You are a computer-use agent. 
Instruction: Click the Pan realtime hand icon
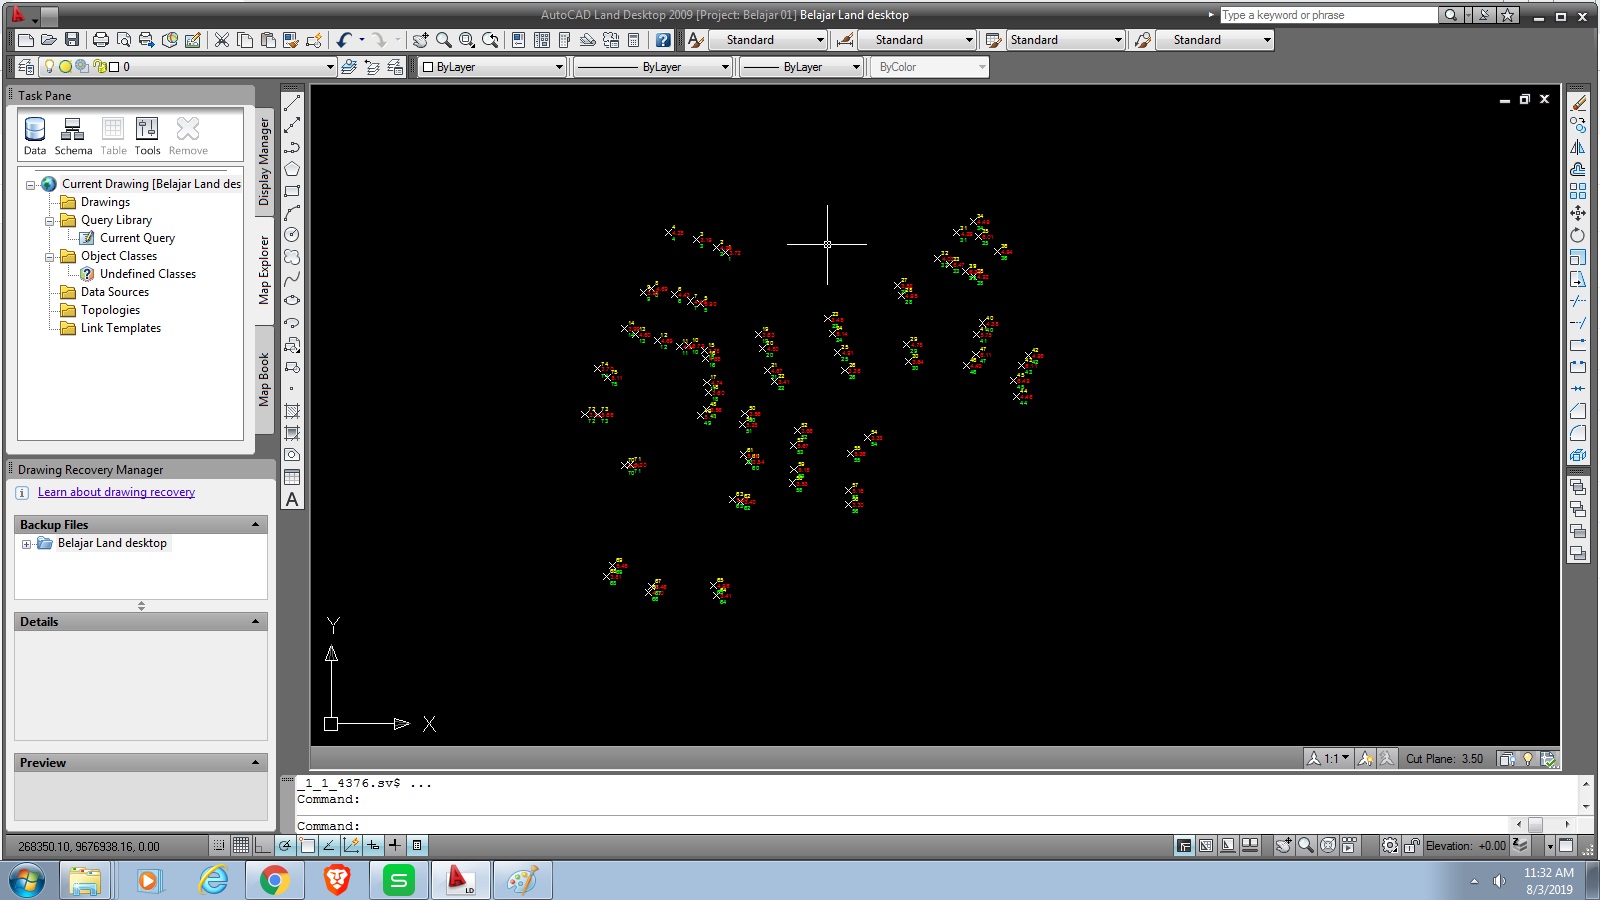420,40
